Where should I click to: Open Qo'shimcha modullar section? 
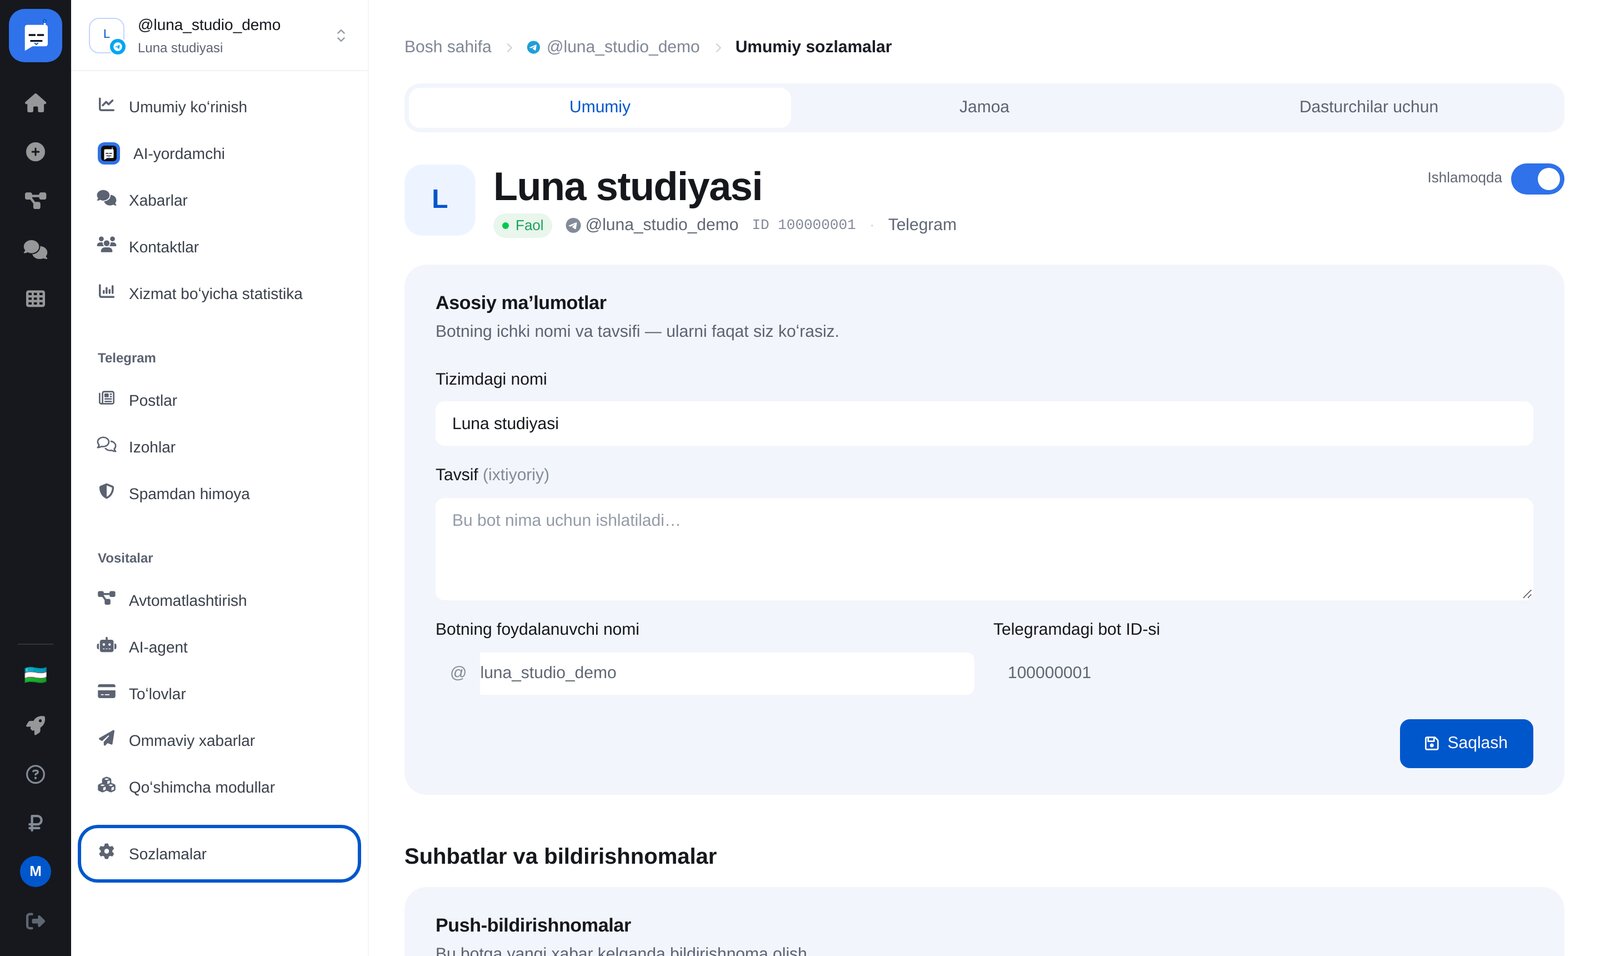[x=219, y=787]
